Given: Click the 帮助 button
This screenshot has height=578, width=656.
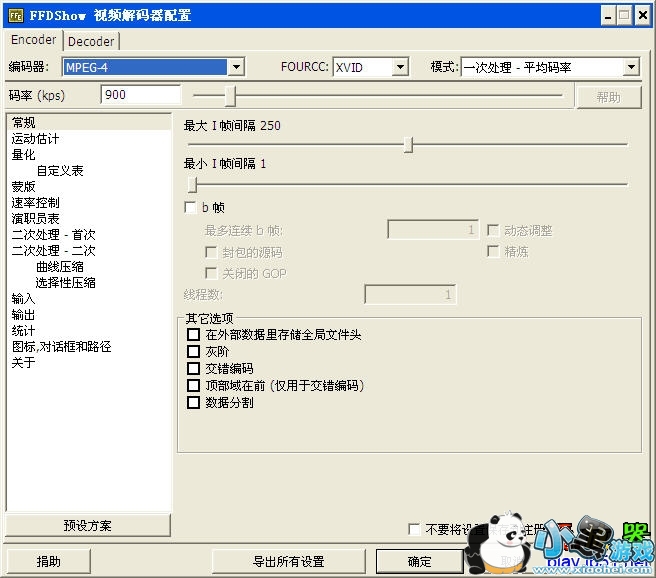Looking at the screenshot, I should (x=609, y=97).
